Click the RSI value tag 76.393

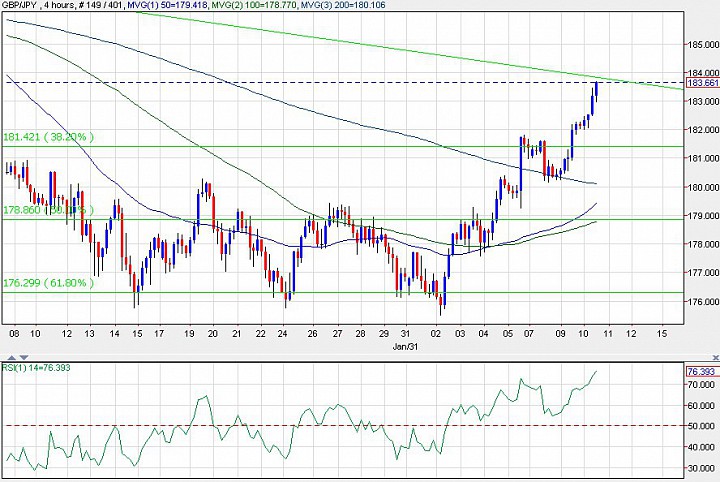(x=703, y=371)
